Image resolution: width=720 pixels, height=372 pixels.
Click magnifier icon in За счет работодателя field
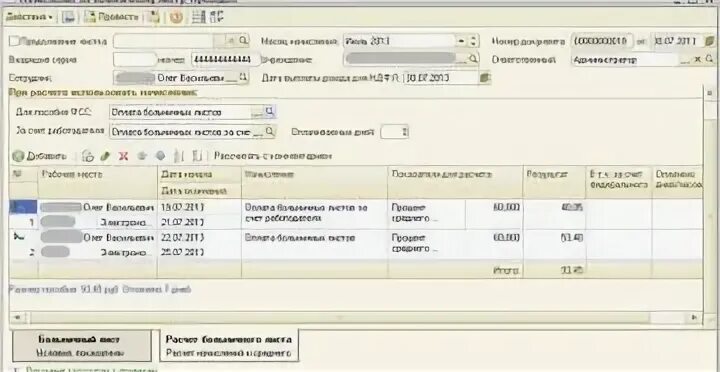[270, 132]
